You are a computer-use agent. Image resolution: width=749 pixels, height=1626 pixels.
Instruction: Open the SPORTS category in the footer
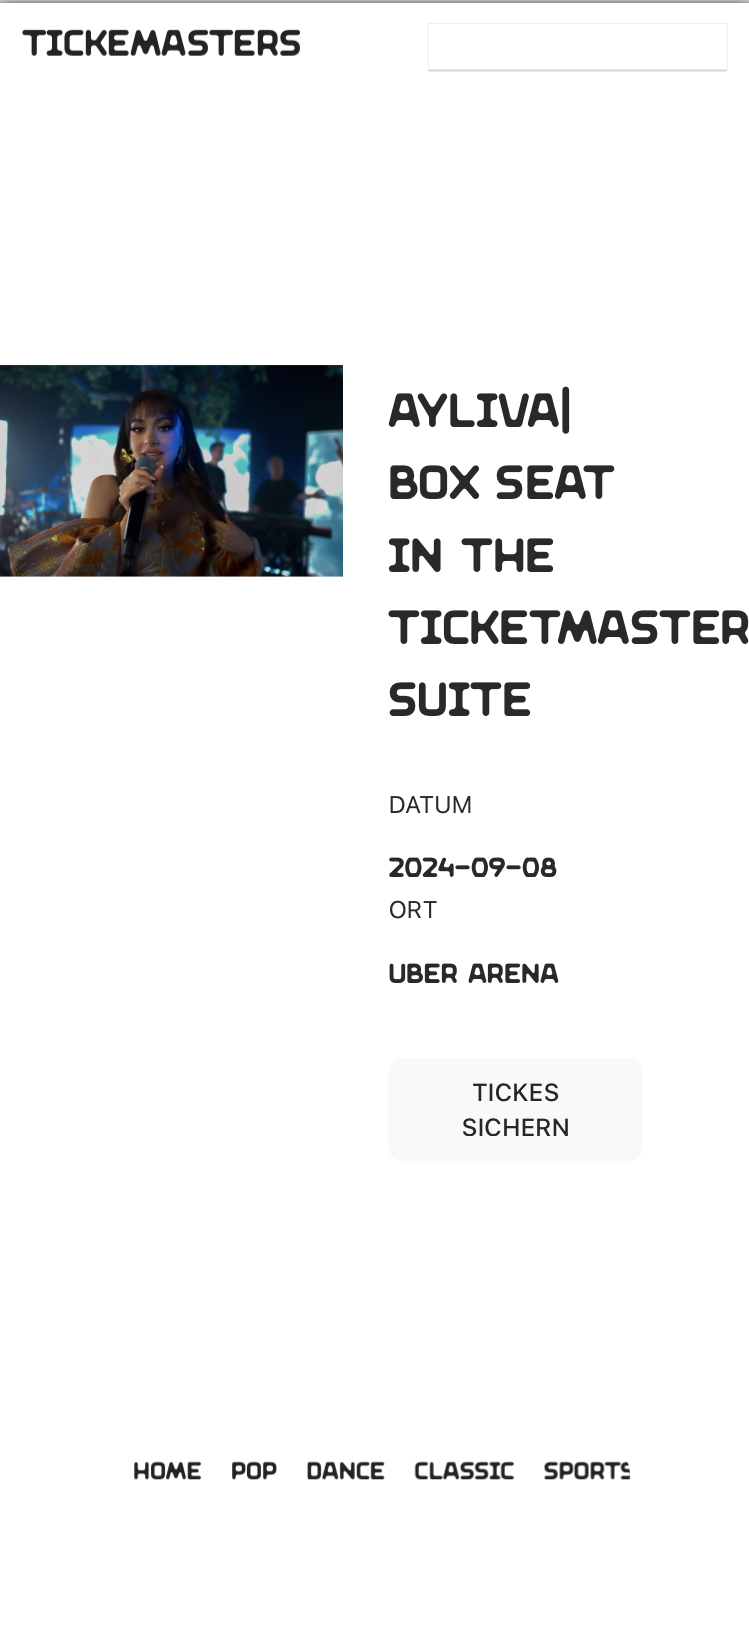(587, 1470)
